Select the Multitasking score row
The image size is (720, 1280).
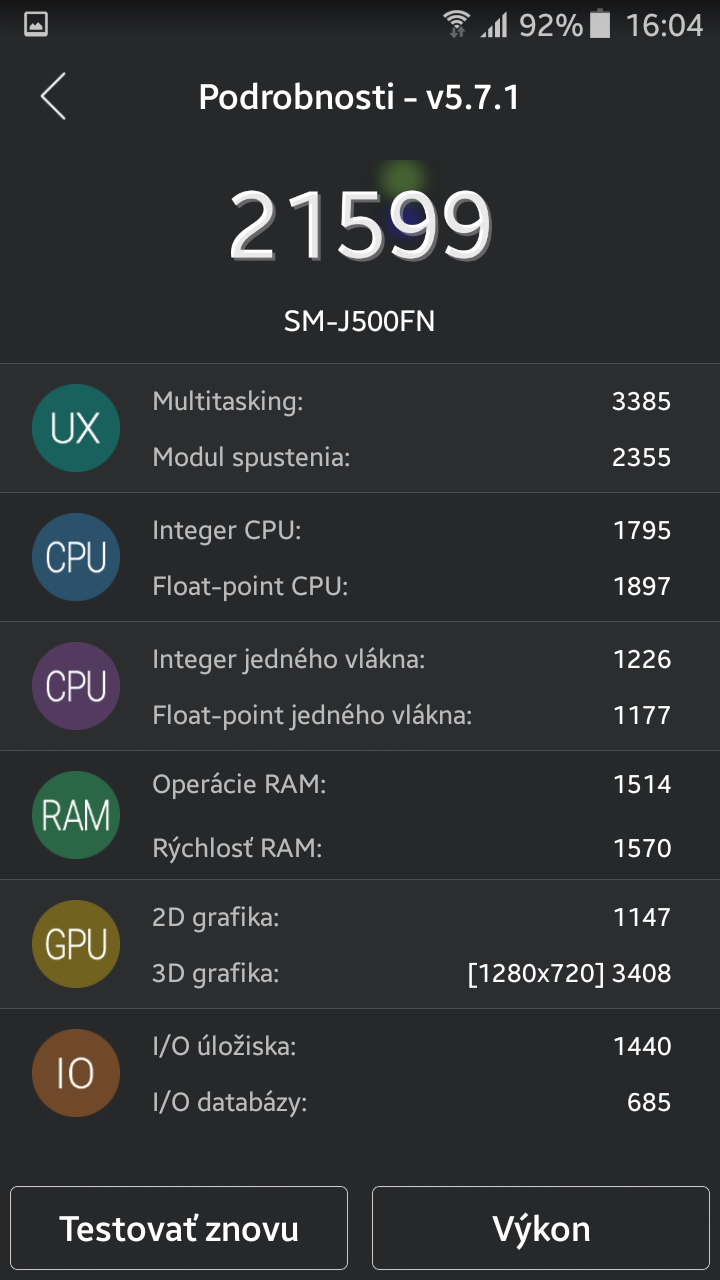pos(410,402)
